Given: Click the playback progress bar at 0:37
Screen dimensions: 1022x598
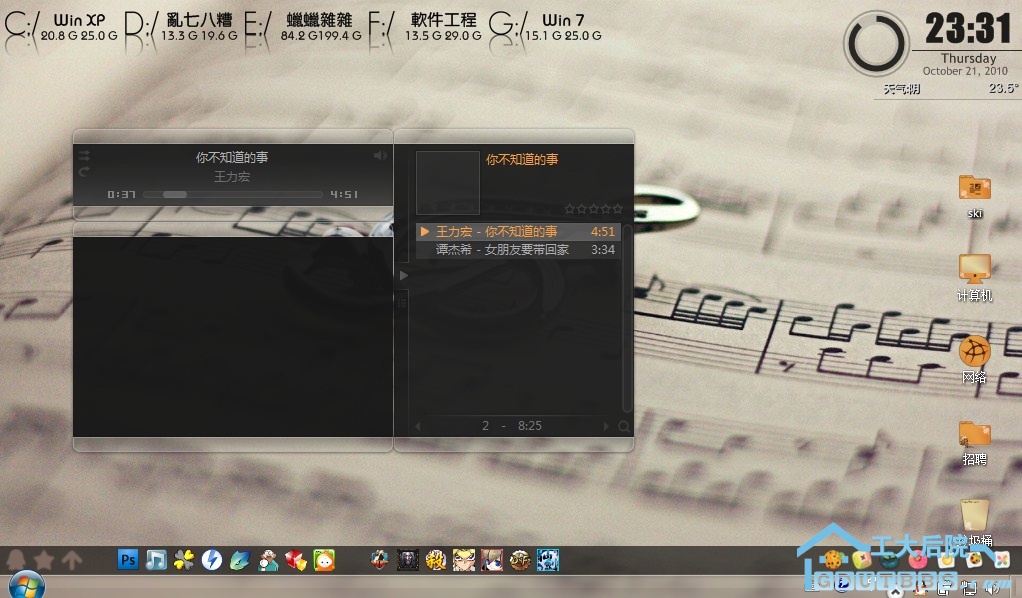Looking at the screenshot, I should click(175, 194).
